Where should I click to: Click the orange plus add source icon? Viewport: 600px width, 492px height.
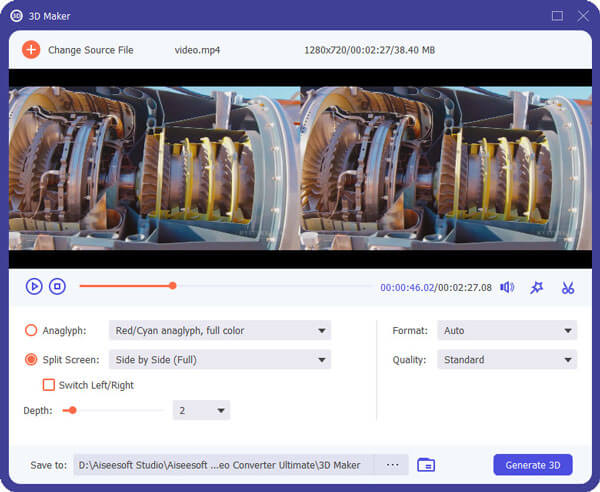click(x=31, y=50)
